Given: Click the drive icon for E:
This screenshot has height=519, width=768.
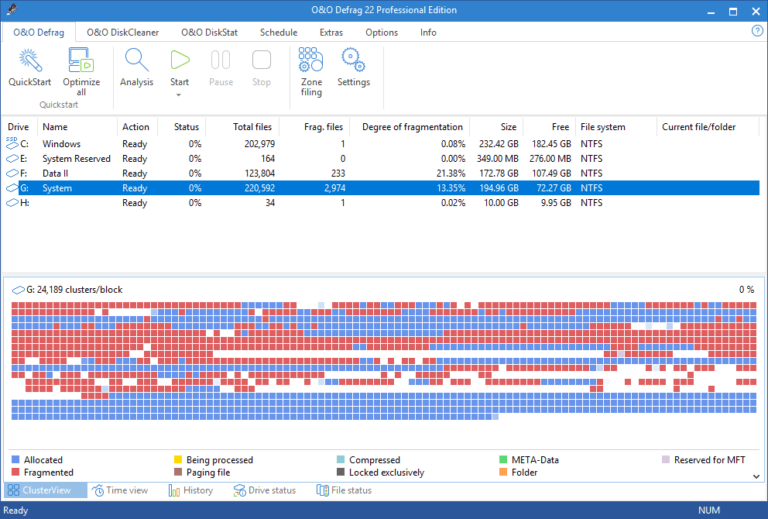Looking at the screenshot, I should pos(12,159).
